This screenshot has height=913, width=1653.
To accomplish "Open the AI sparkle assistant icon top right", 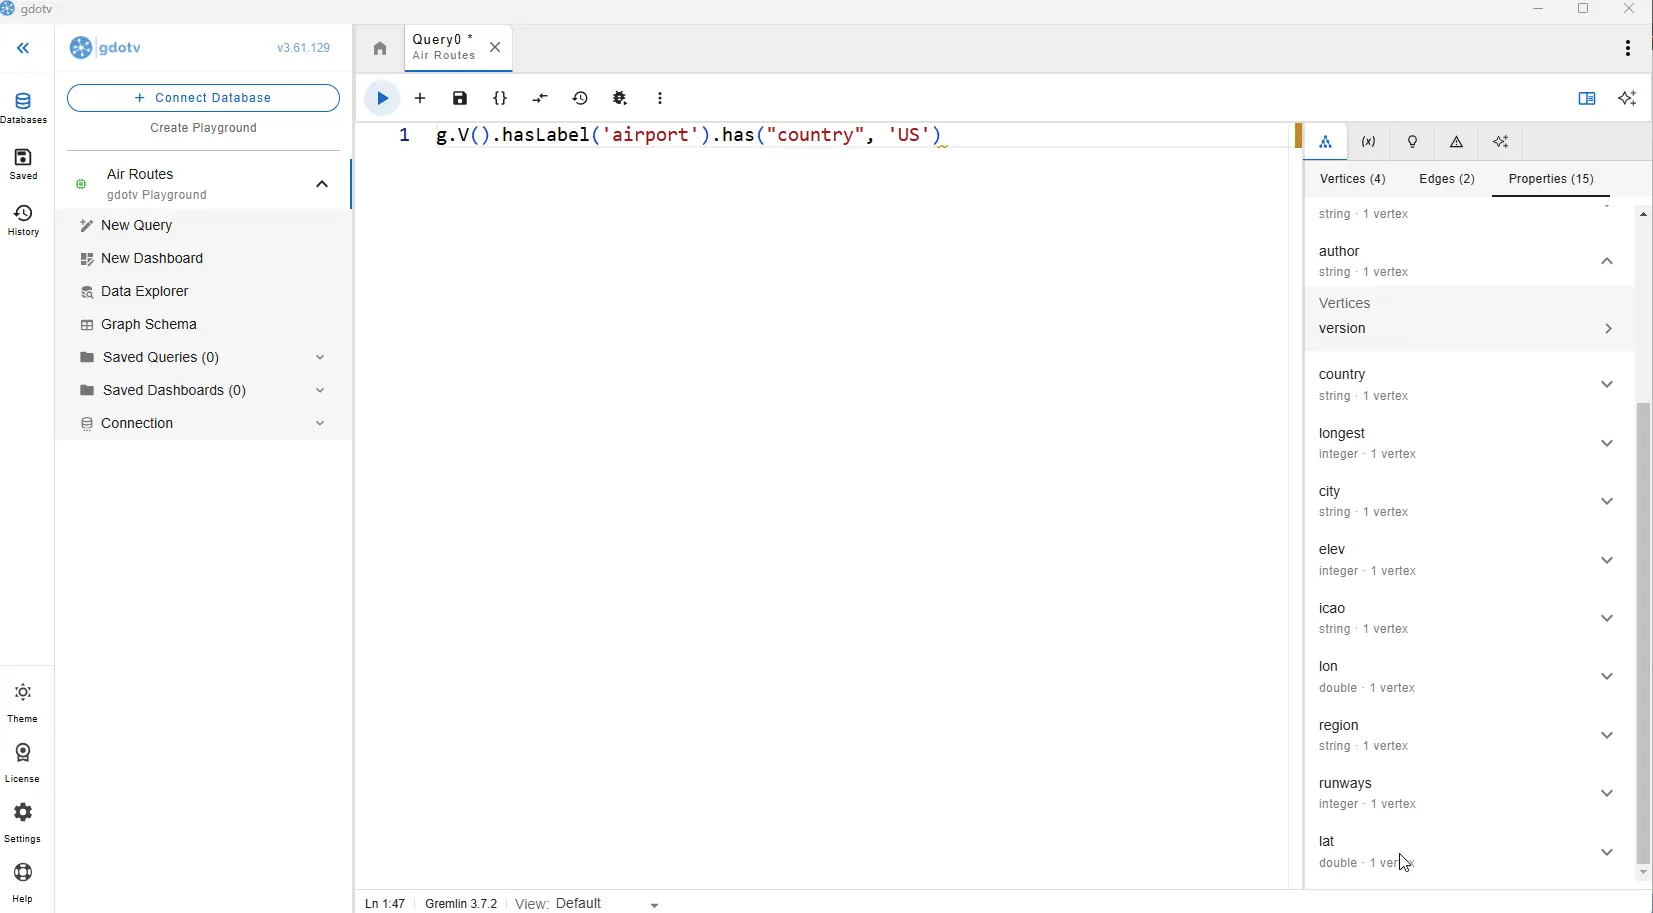I will point(1627,98).
